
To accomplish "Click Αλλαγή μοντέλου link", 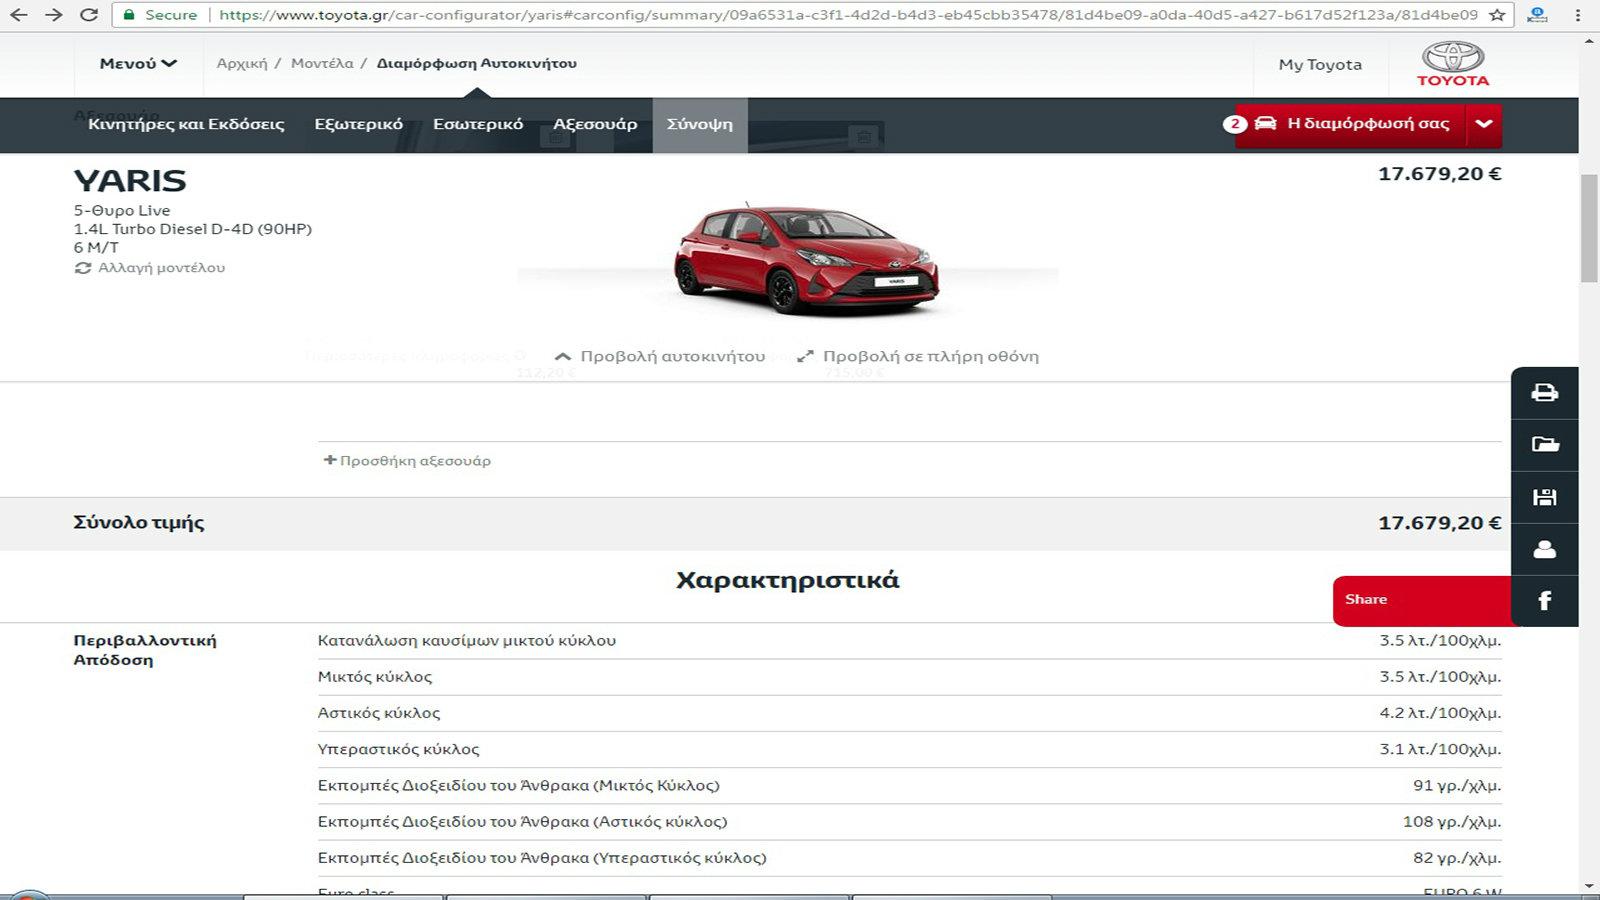I will pos(161,268).
